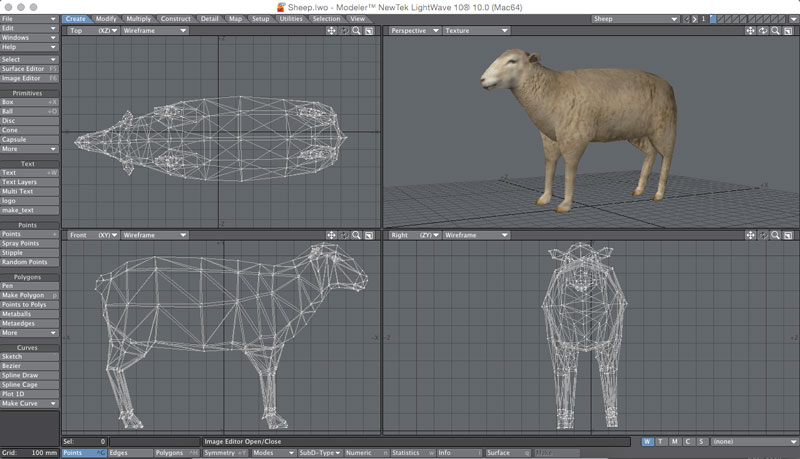
Task: Maximize the Front viewport with its corner icon
Action: (x=368, y=235)
